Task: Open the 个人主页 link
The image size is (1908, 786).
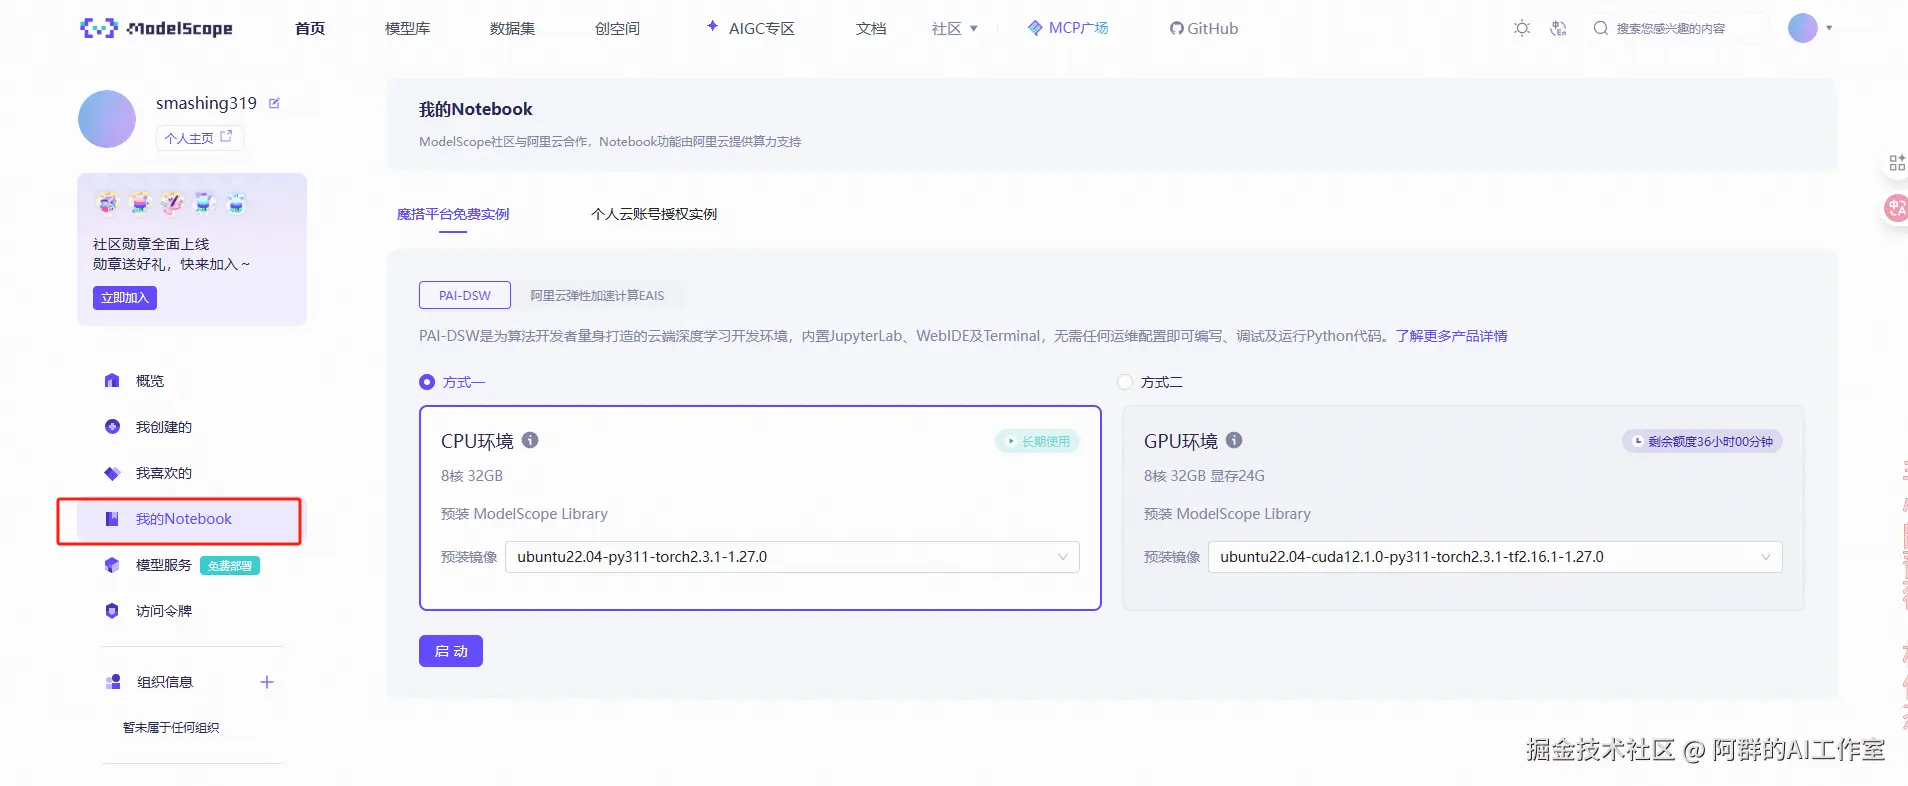Action: [x=199, y=137]
